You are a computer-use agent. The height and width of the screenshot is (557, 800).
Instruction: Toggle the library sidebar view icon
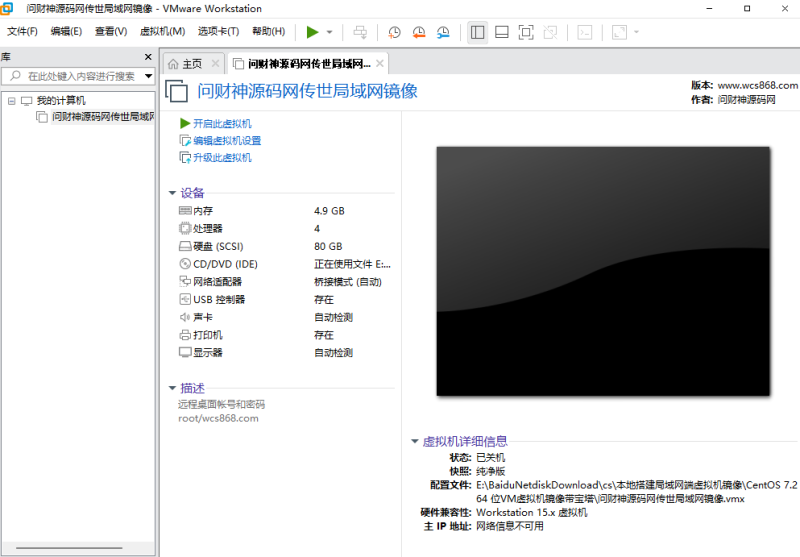478,32
